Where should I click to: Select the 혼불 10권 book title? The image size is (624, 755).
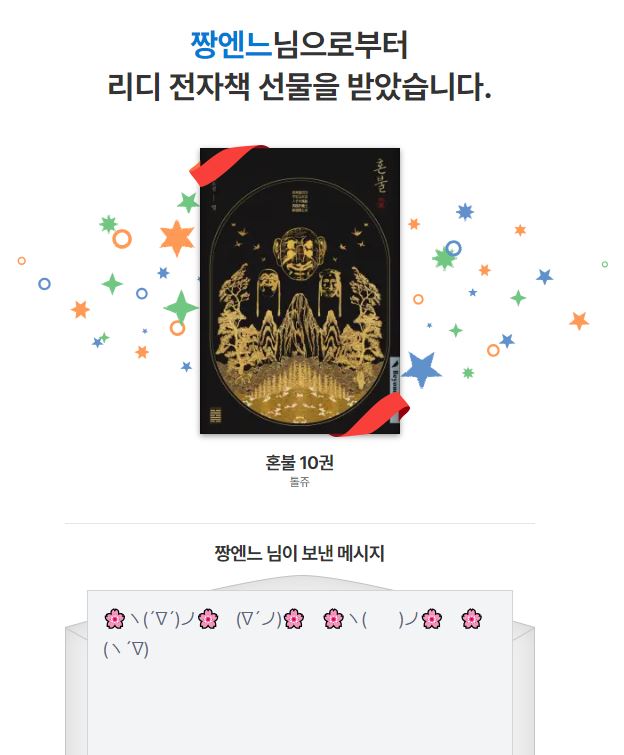point(299,463)
